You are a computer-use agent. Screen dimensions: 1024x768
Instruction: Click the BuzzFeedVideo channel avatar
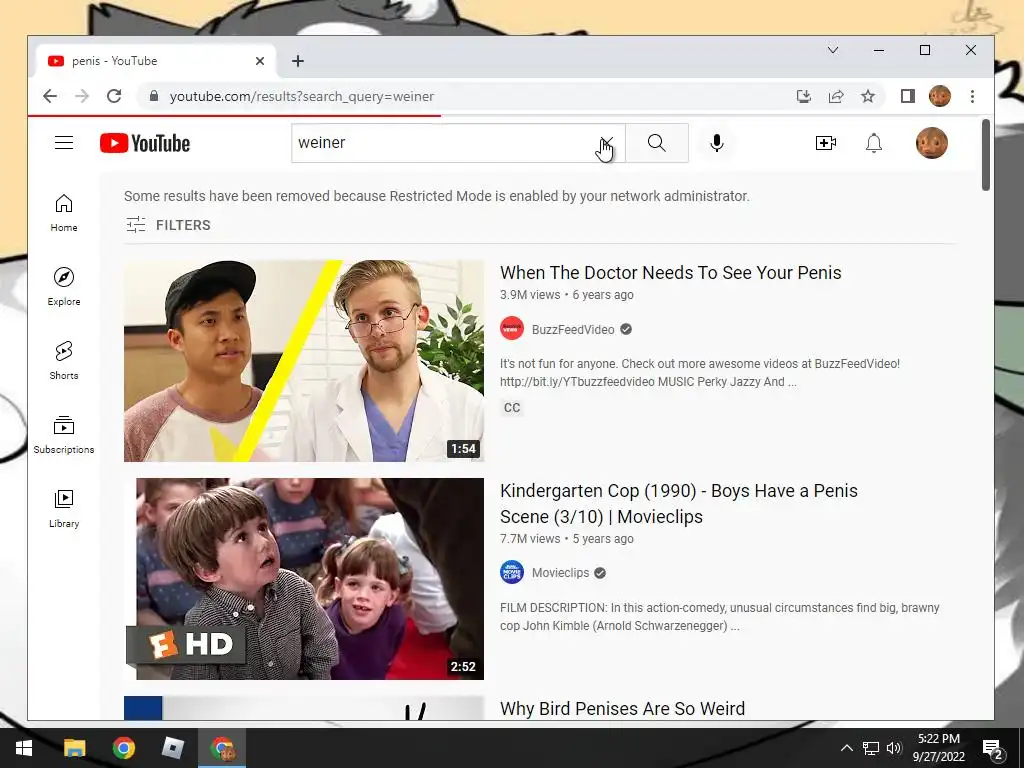click(512, 328)
